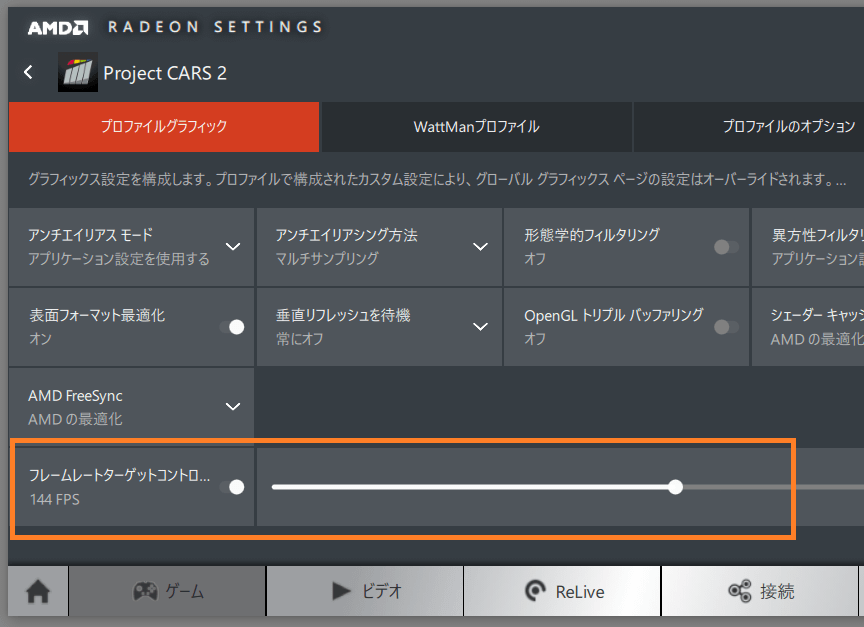
Task: Click the Project CARS 2 title text
Action: 165,73
